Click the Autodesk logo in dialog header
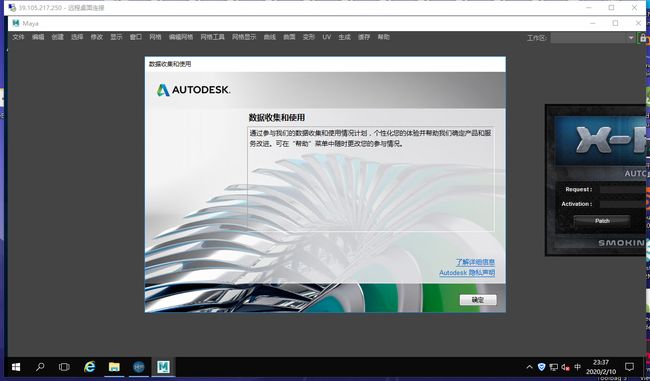The height and width of the screenshot is (381, 650). point(193,90)
